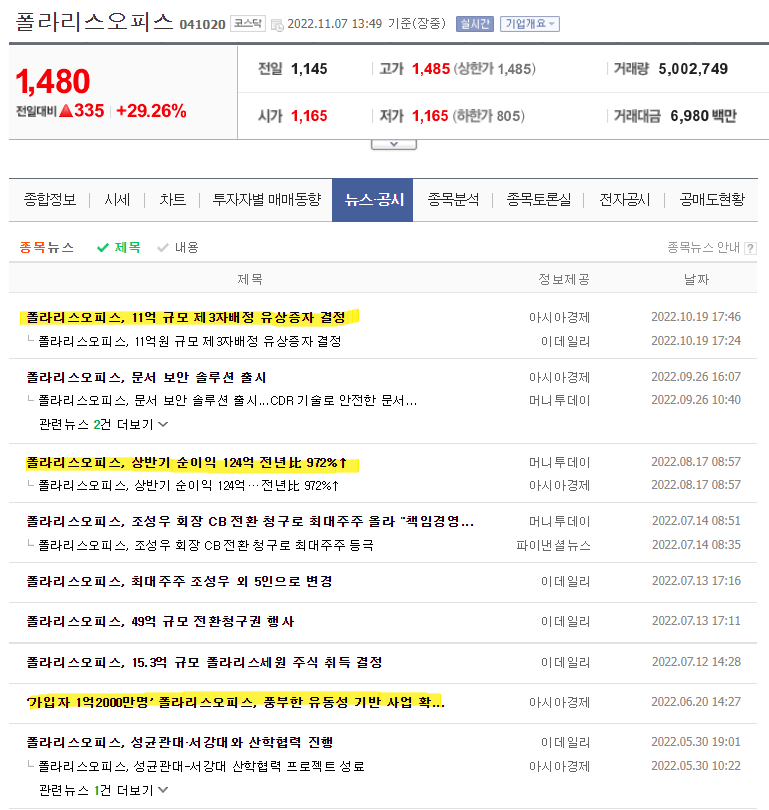Click the calendar icon beside the date
Viewport: 769px width, 810px height.
[x=277, y=25]
